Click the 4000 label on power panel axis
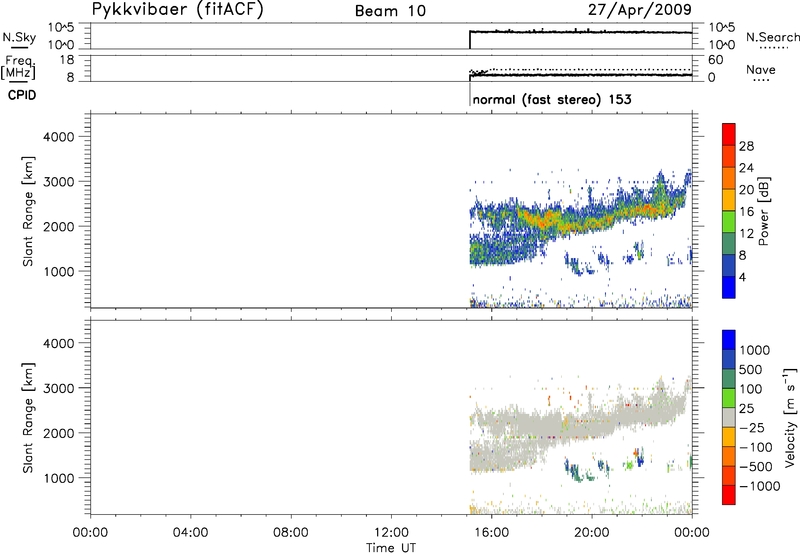Viewport: 800px width, 554px height. pos(59,137)
